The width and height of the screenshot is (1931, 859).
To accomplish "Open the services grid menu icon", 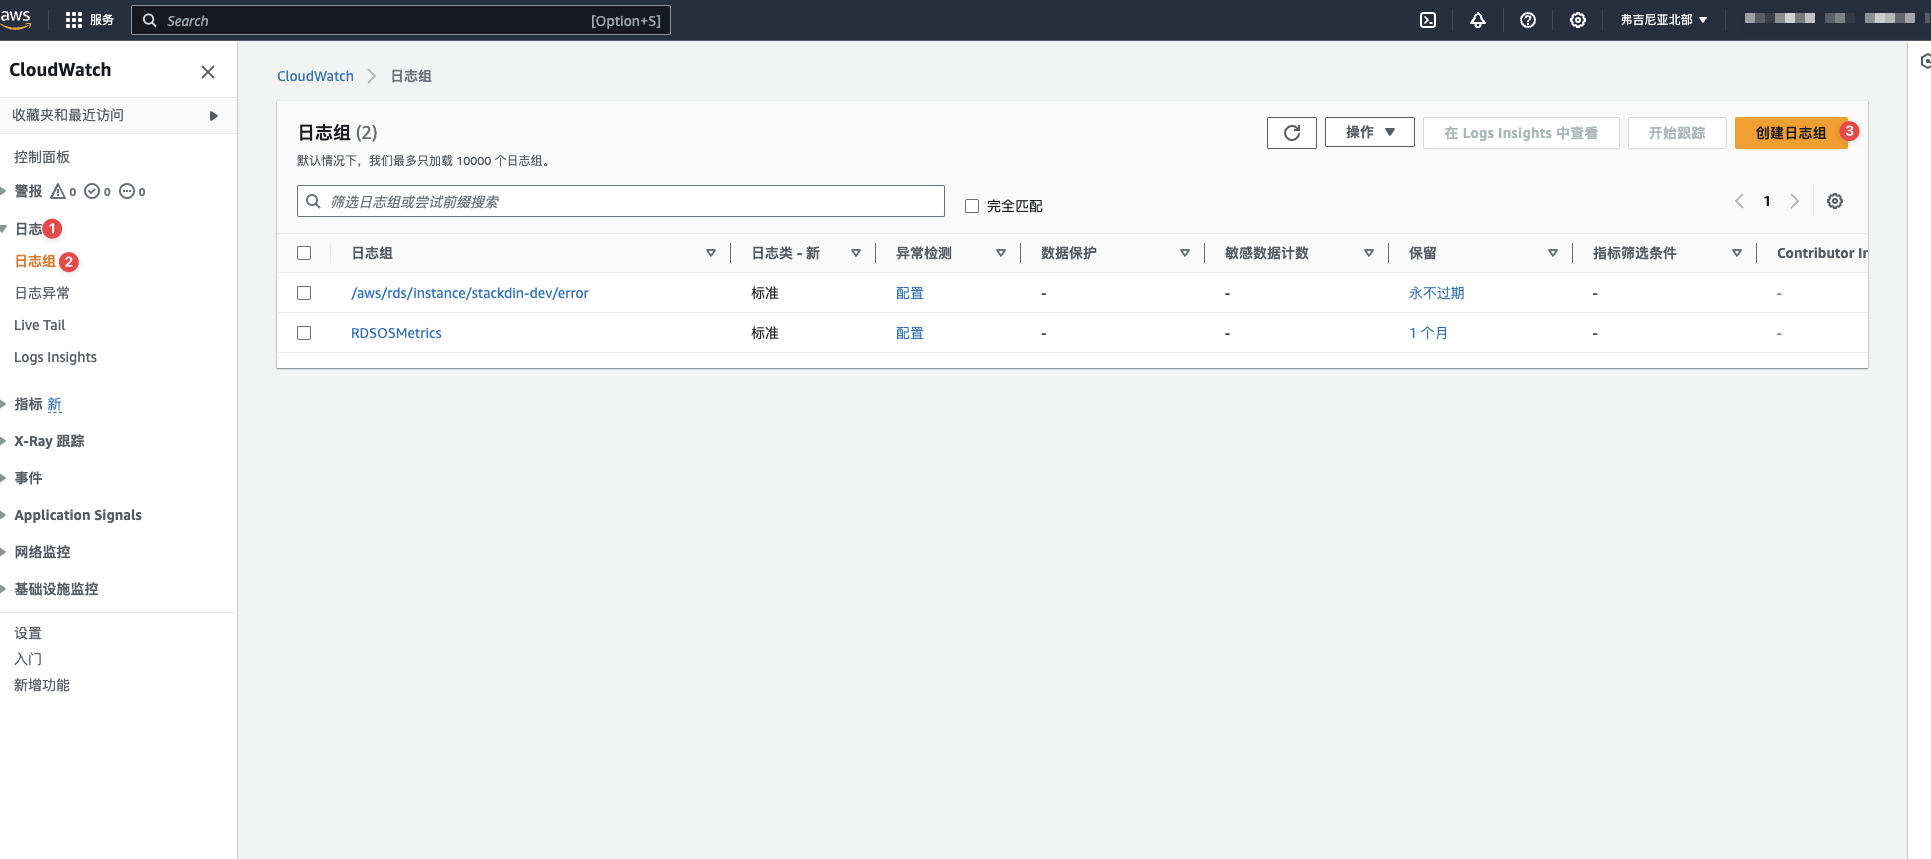I will [x=74, y=20].
